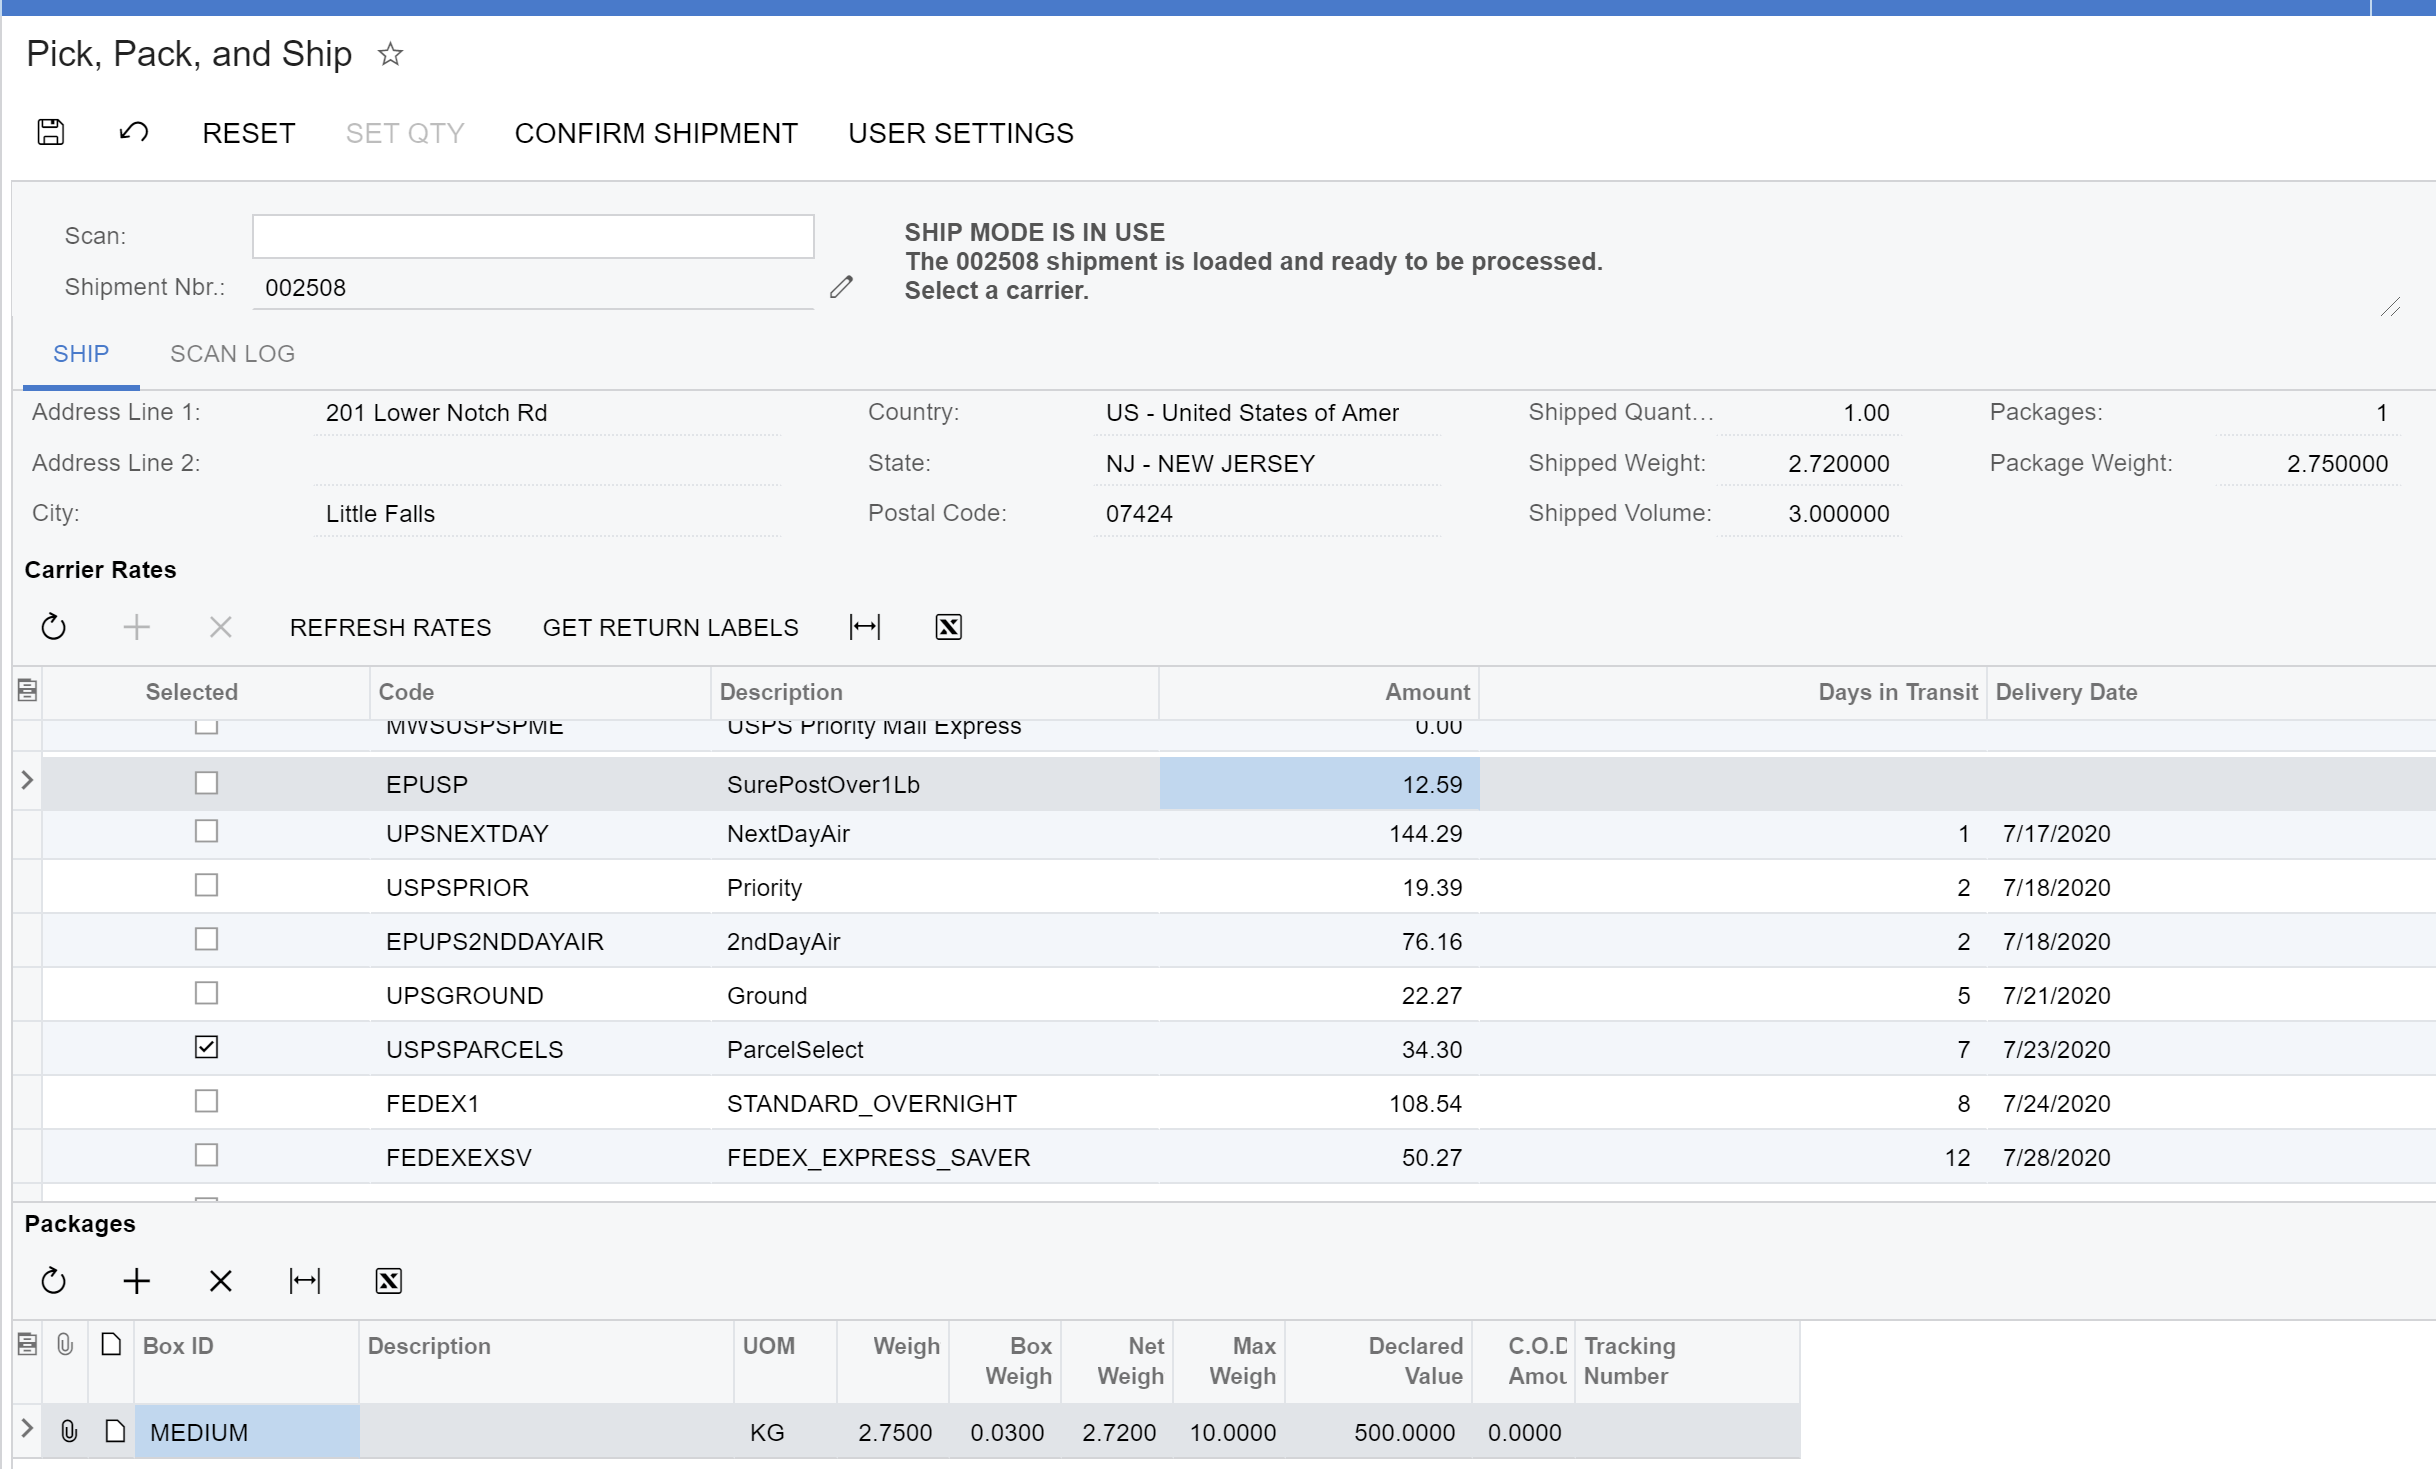Select the SHIP tab

pos(80,353)
